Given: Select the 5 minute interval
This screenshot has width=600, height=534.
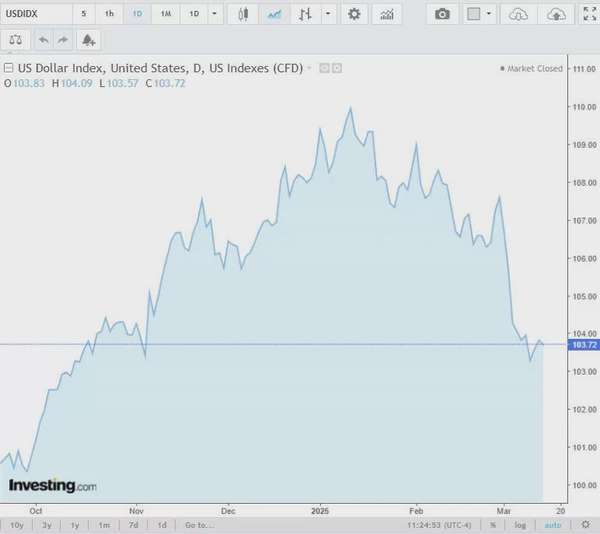Looking at the screenshot, I should tap(83, 14).
